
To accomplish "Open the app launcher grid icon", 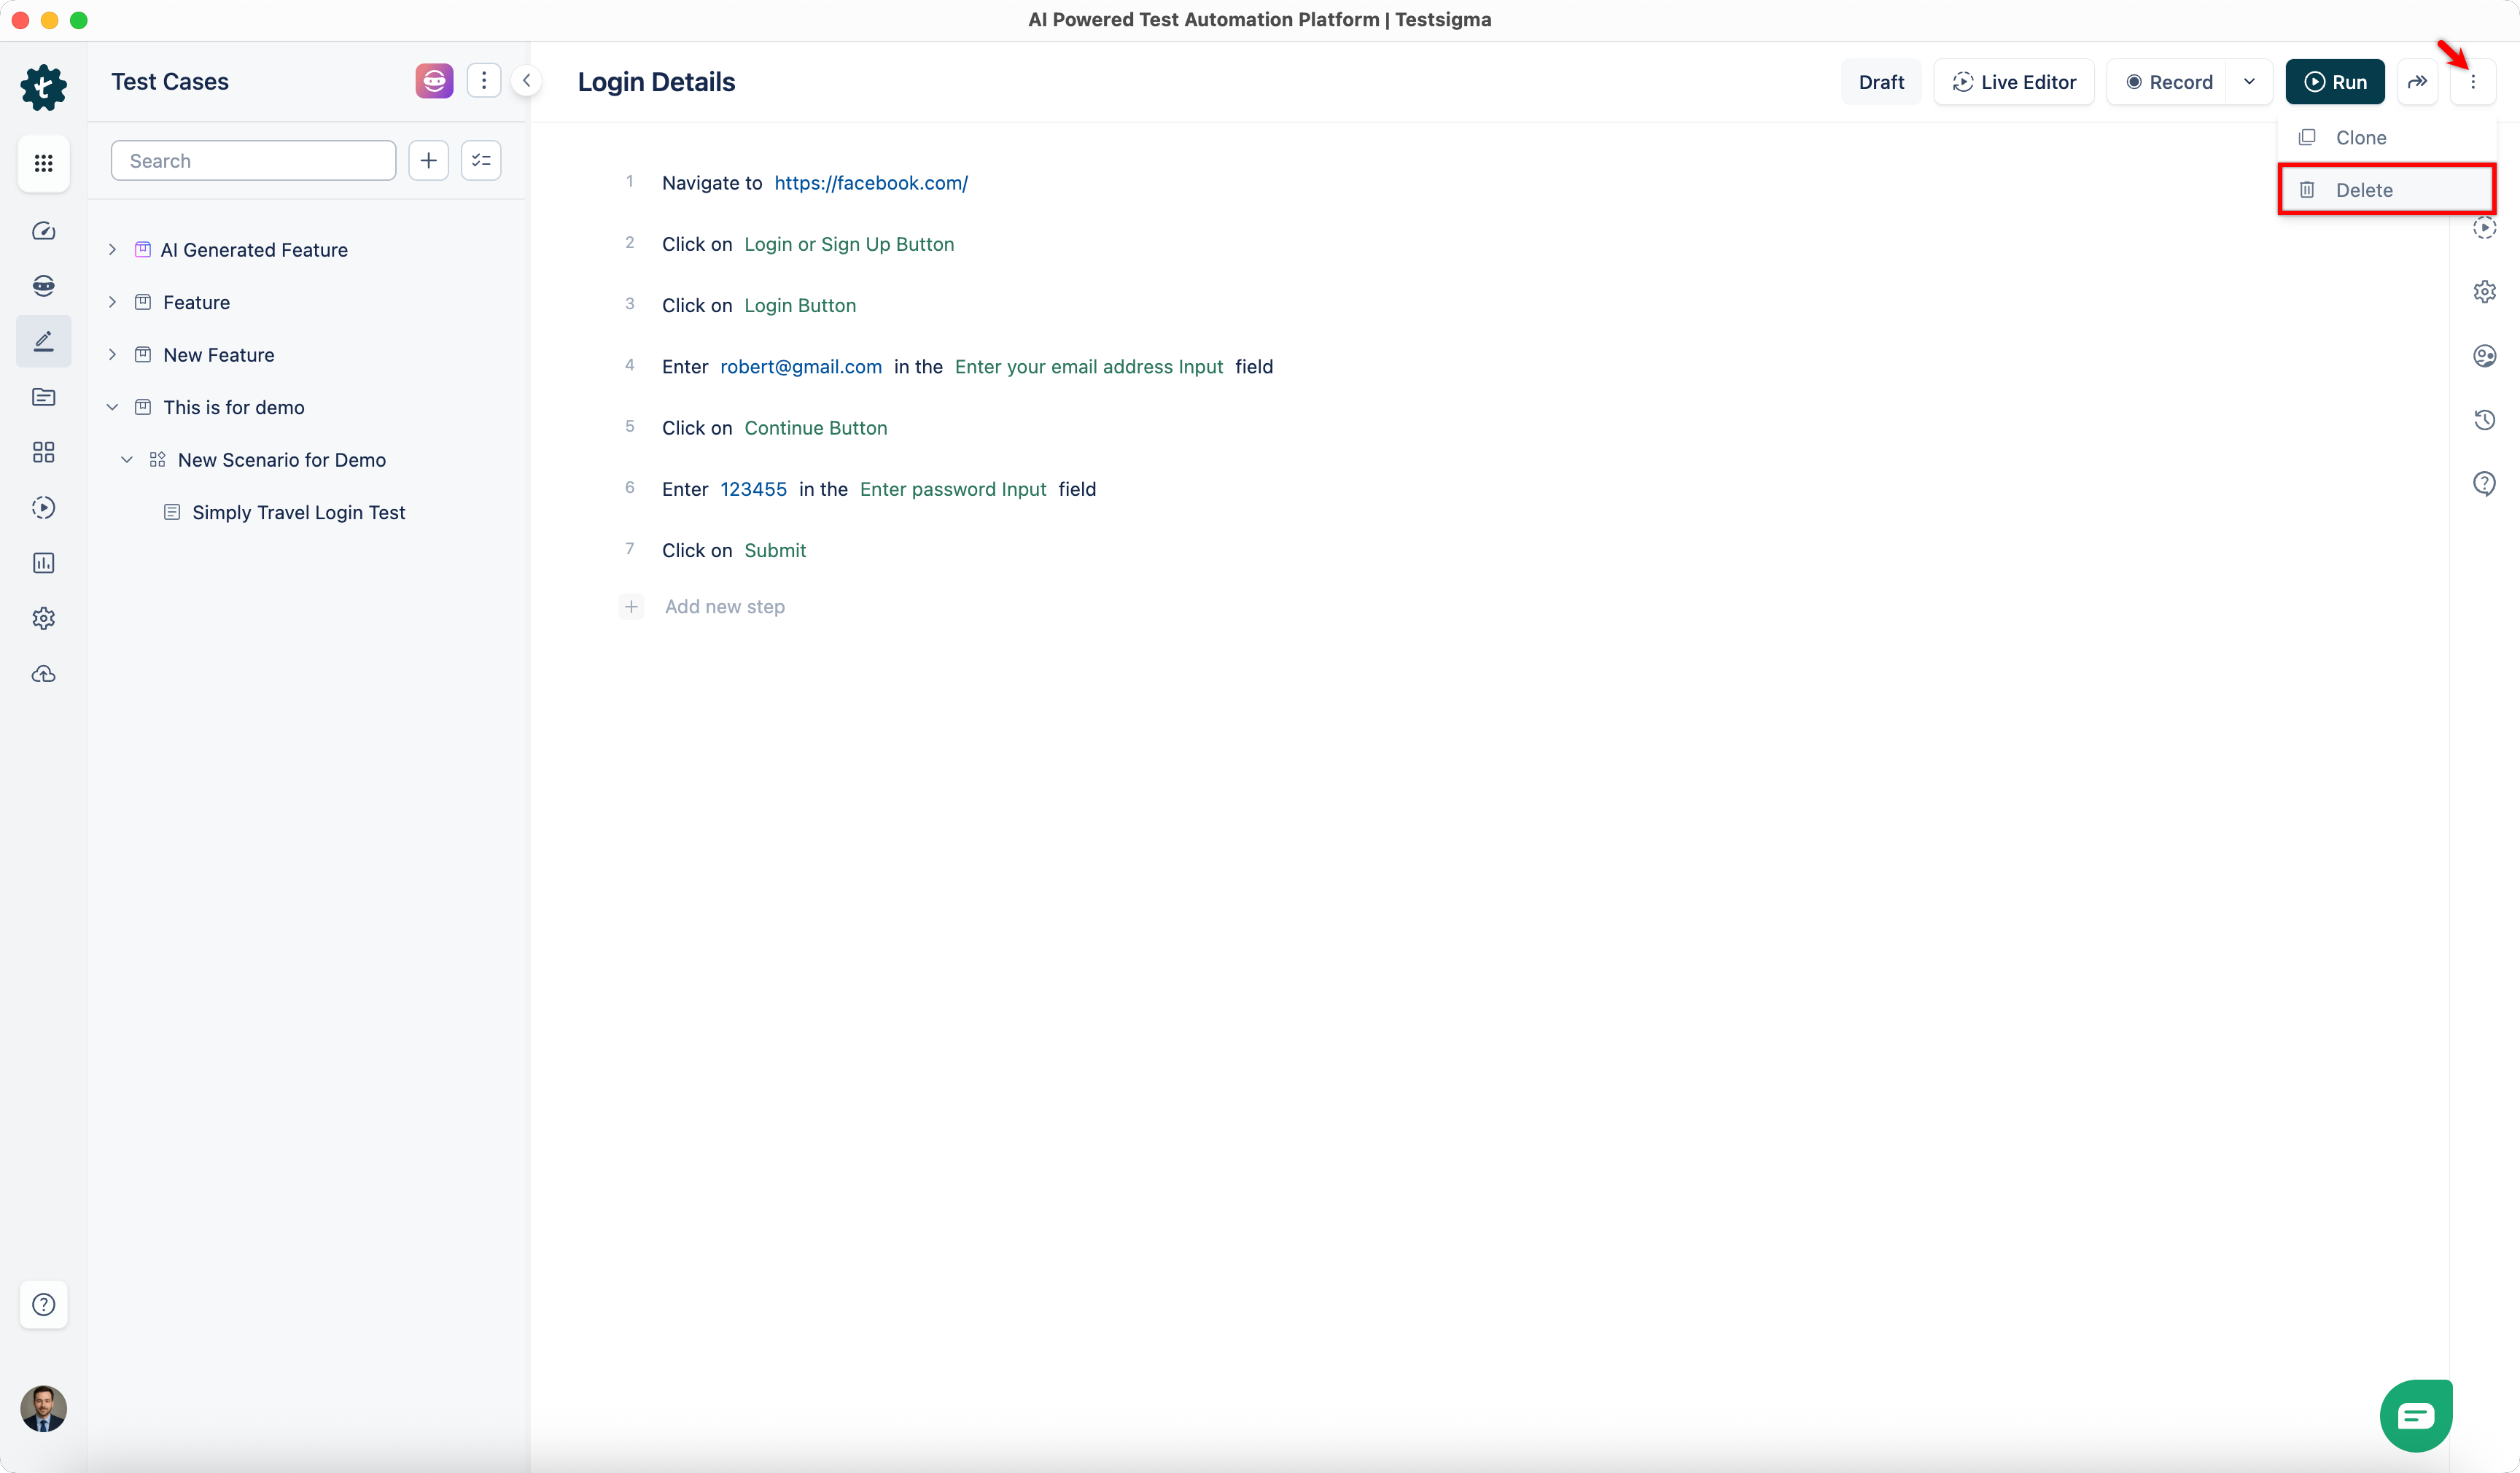I will click(43, 163).
